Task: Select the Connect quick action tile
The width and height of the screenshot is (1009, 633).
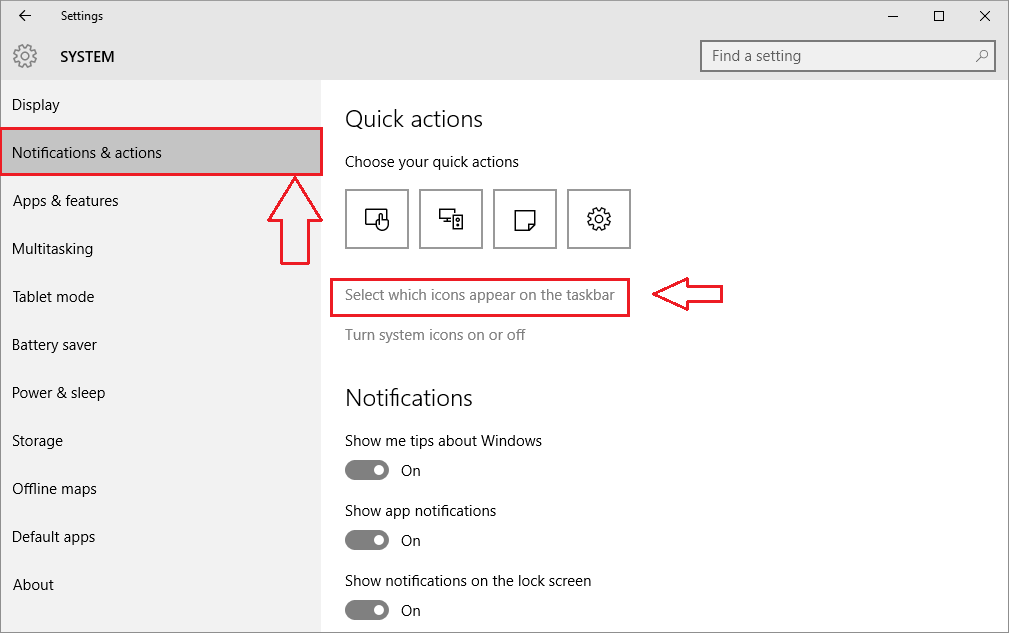Action: (x=451, y=219)
